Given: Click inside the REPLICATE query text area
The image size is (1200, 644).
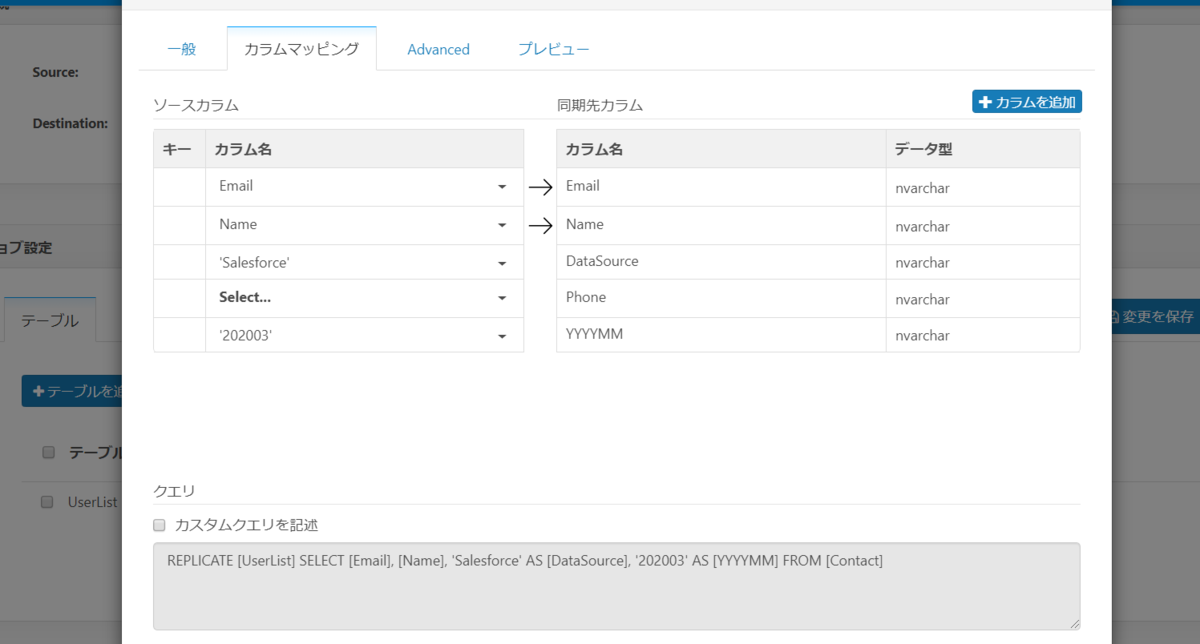Looking at the screenshot, I should (617, 586).
